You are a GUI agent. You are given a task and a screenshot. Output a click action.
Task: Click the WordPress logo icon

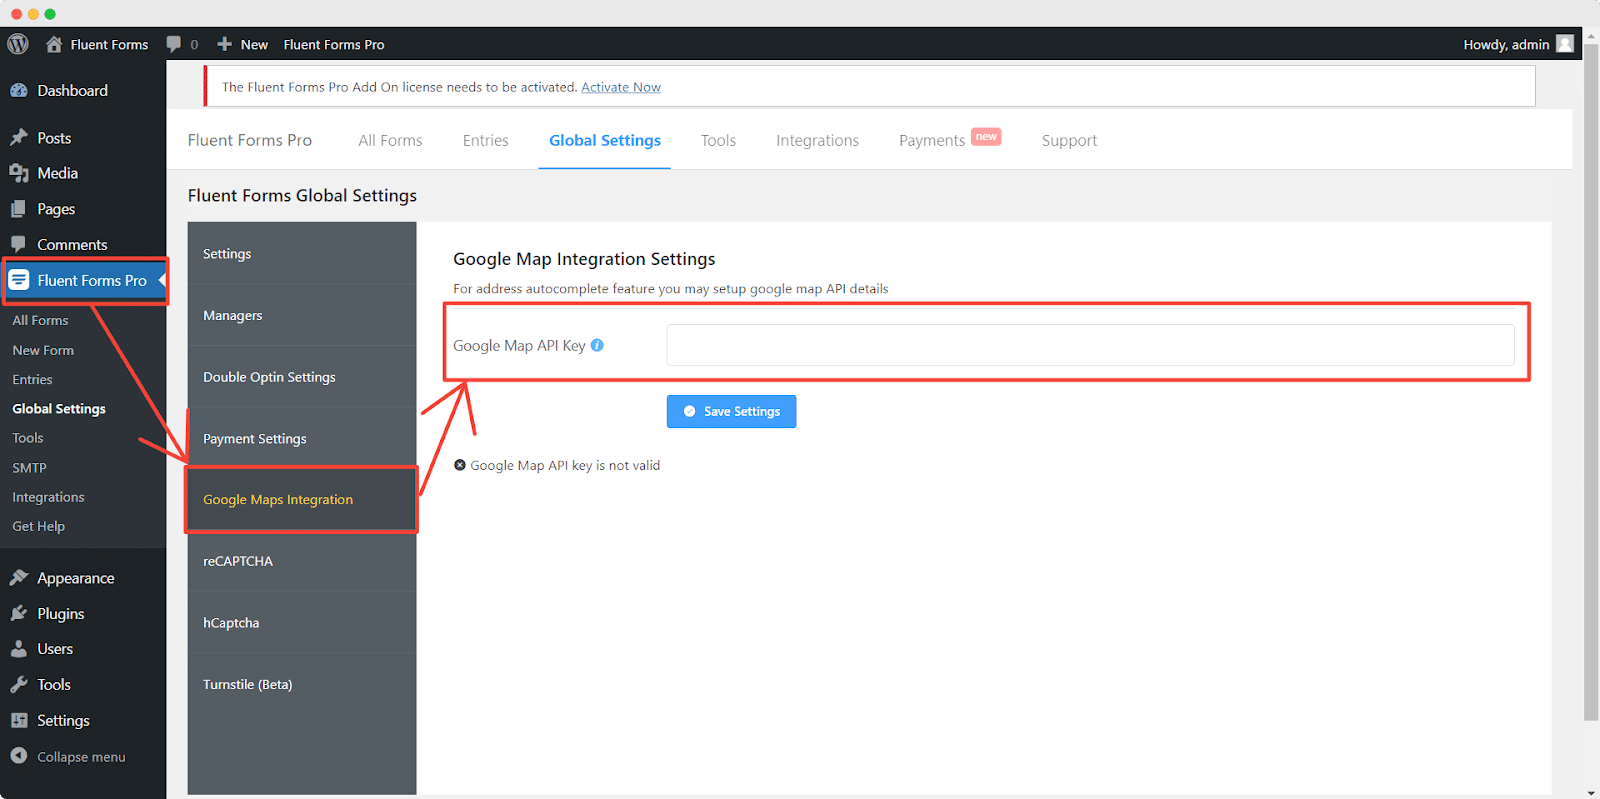(x=18, y=44)
